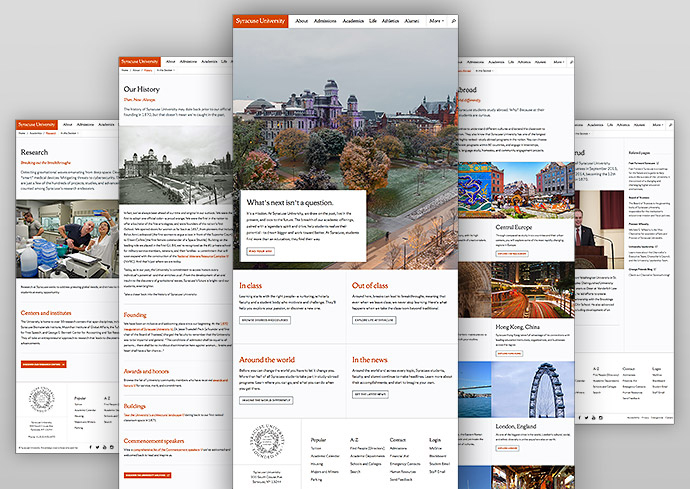Open About menu on center homepage
The width and height of the screenshot is (690, 489).
tap(301, 21)
